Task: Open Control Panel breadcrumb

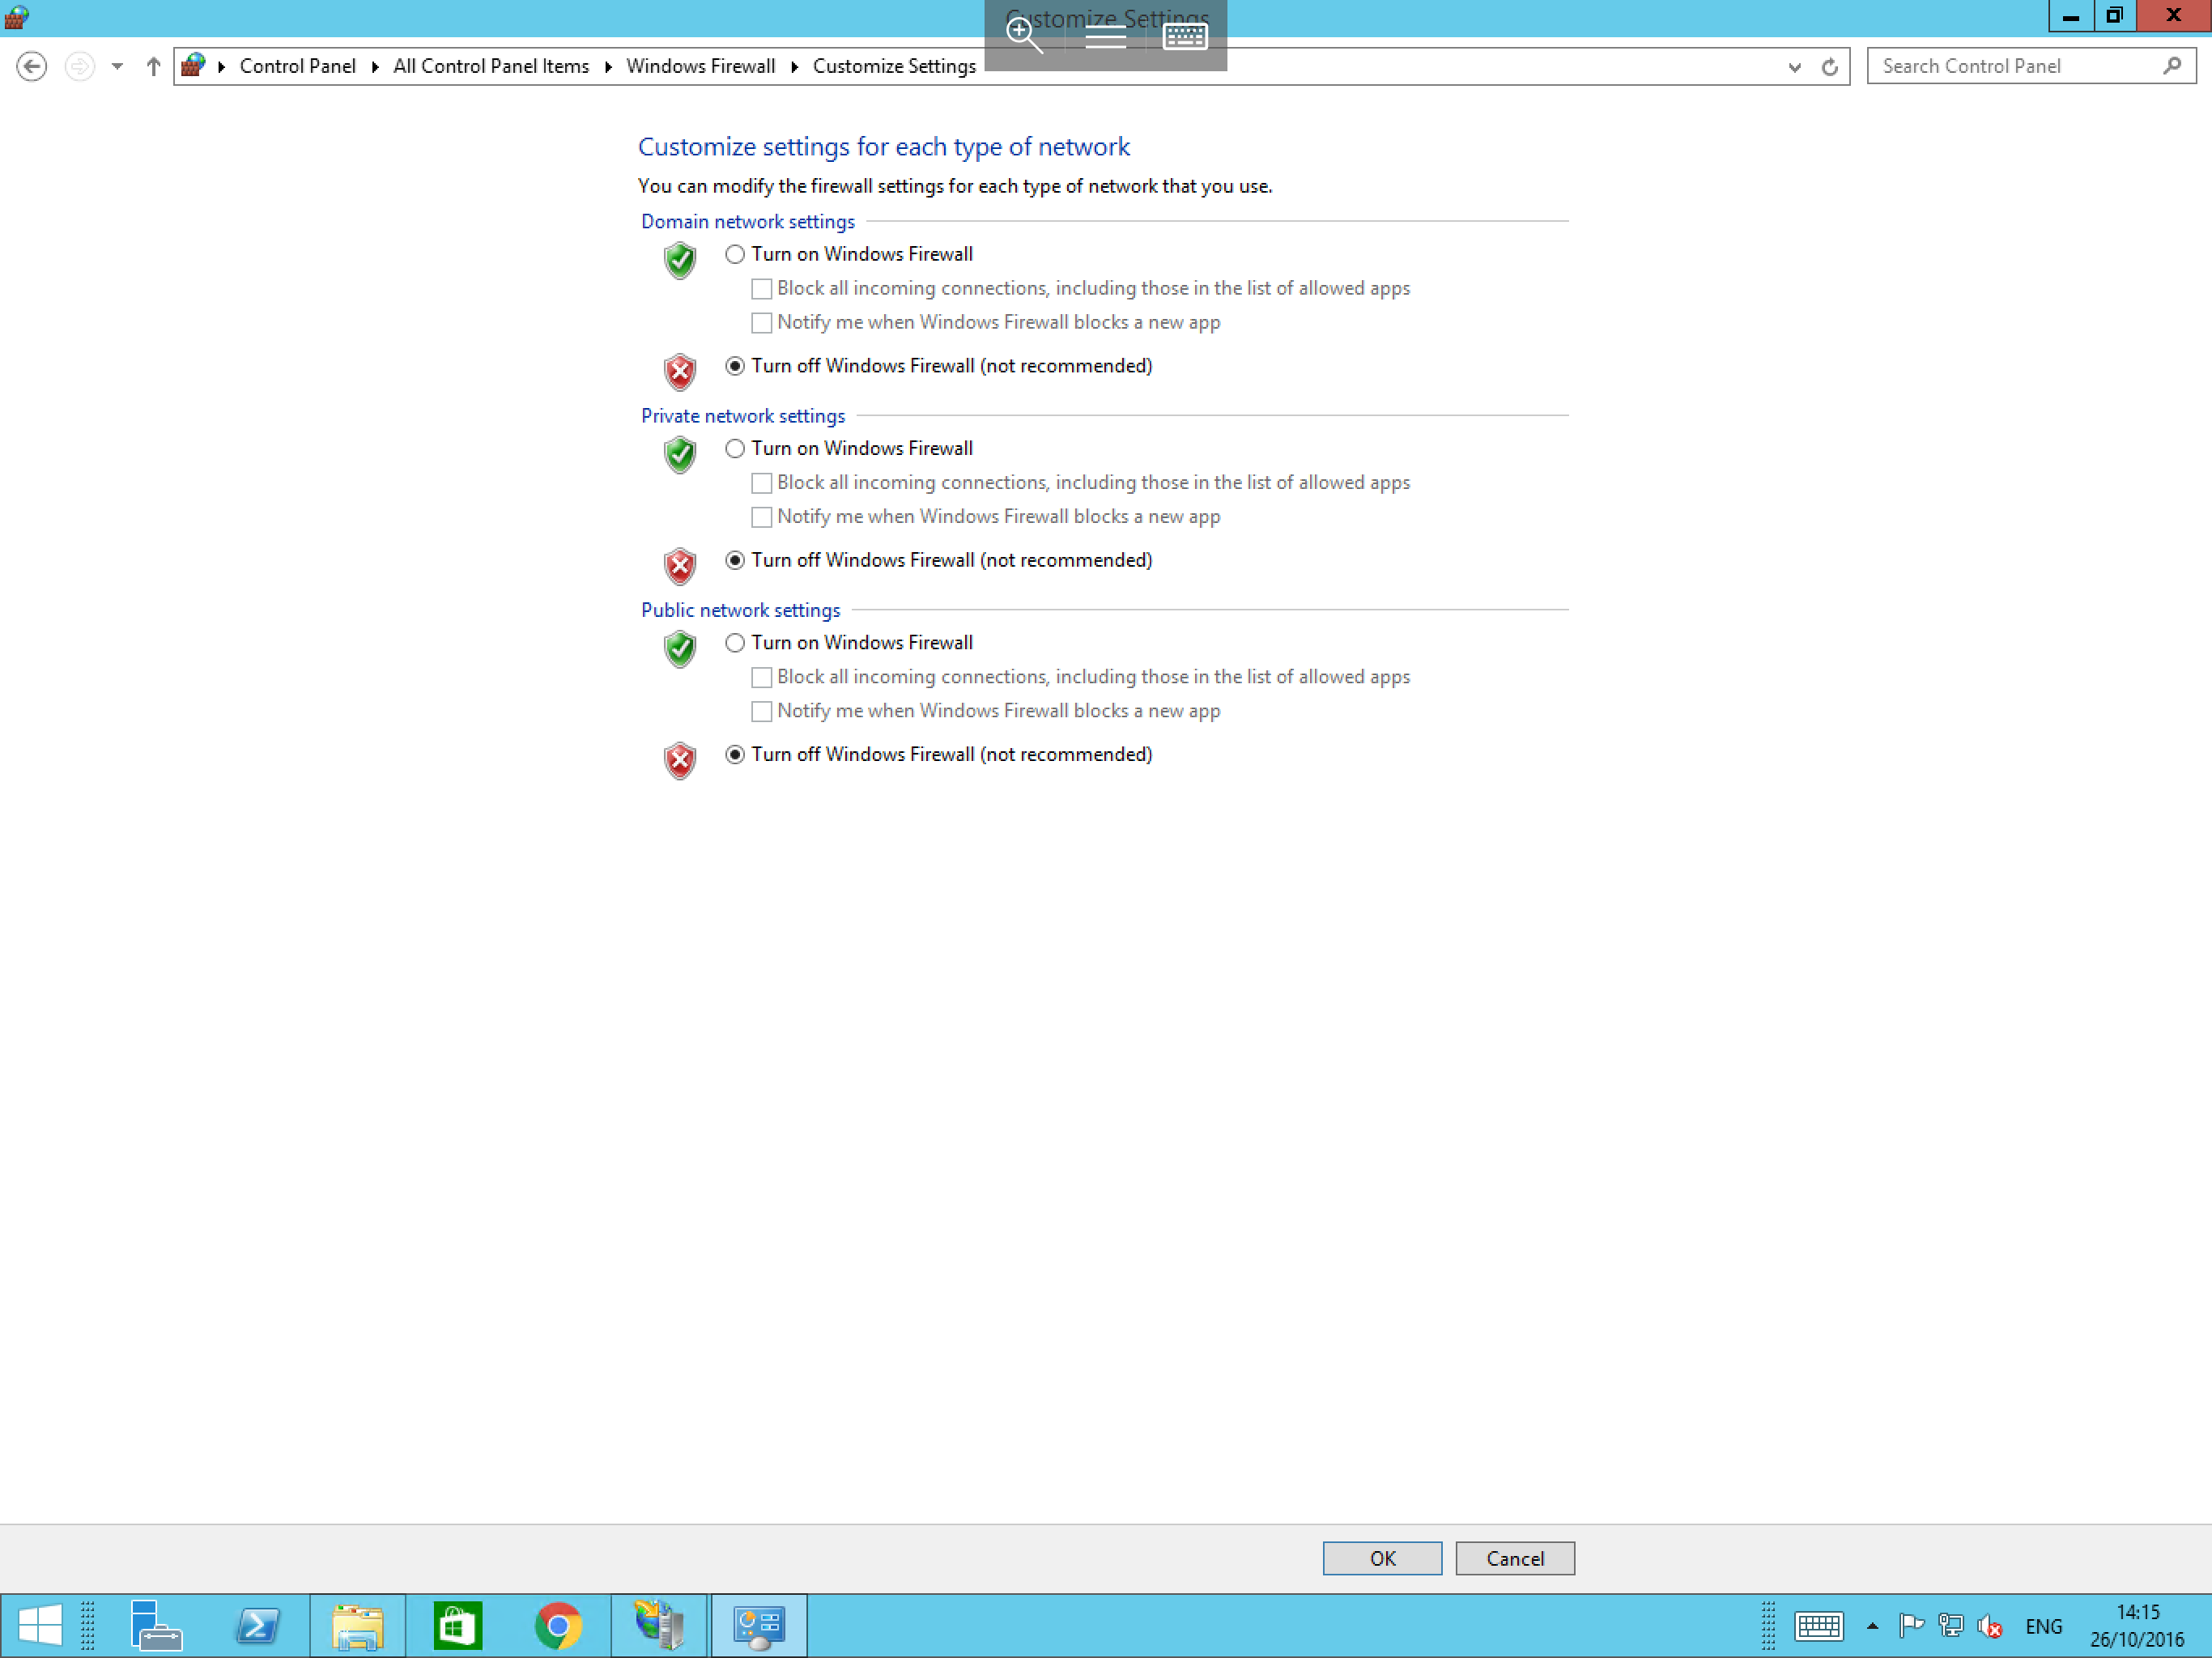Action: click(x=297, y=66)
